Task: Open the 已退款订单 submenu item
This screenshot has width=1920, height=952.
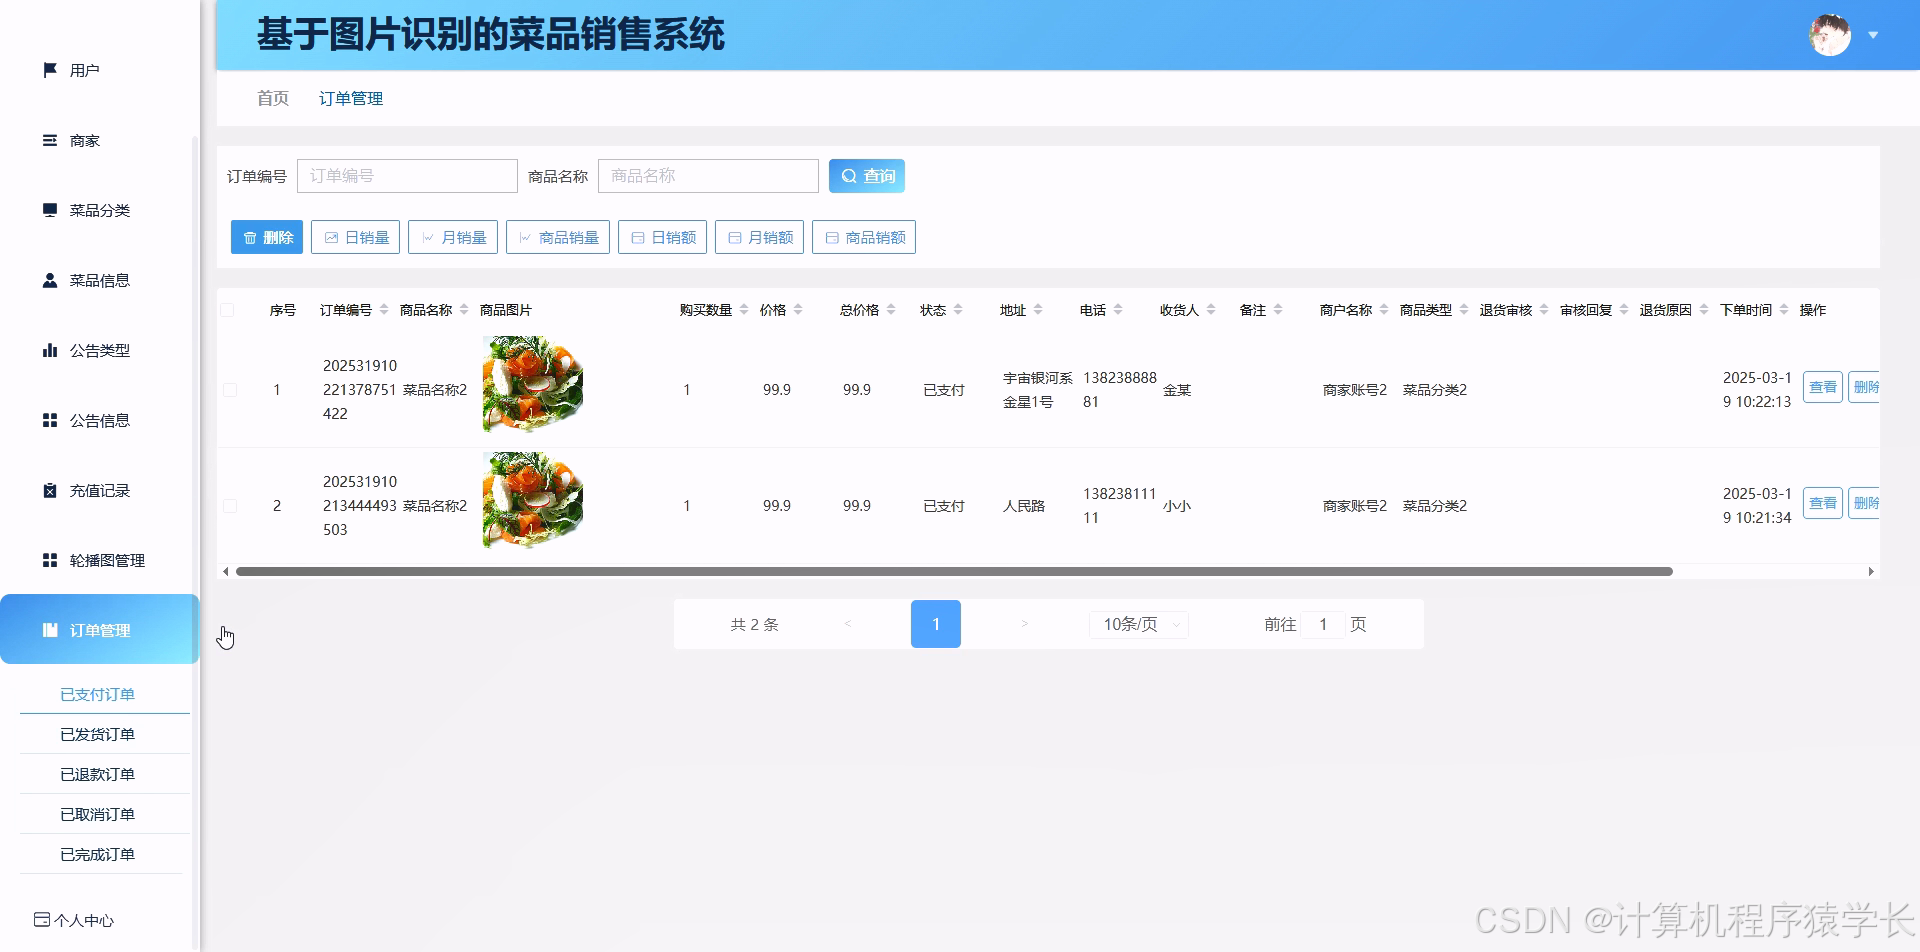Action: pyautogui.click(x=97, y=773)
